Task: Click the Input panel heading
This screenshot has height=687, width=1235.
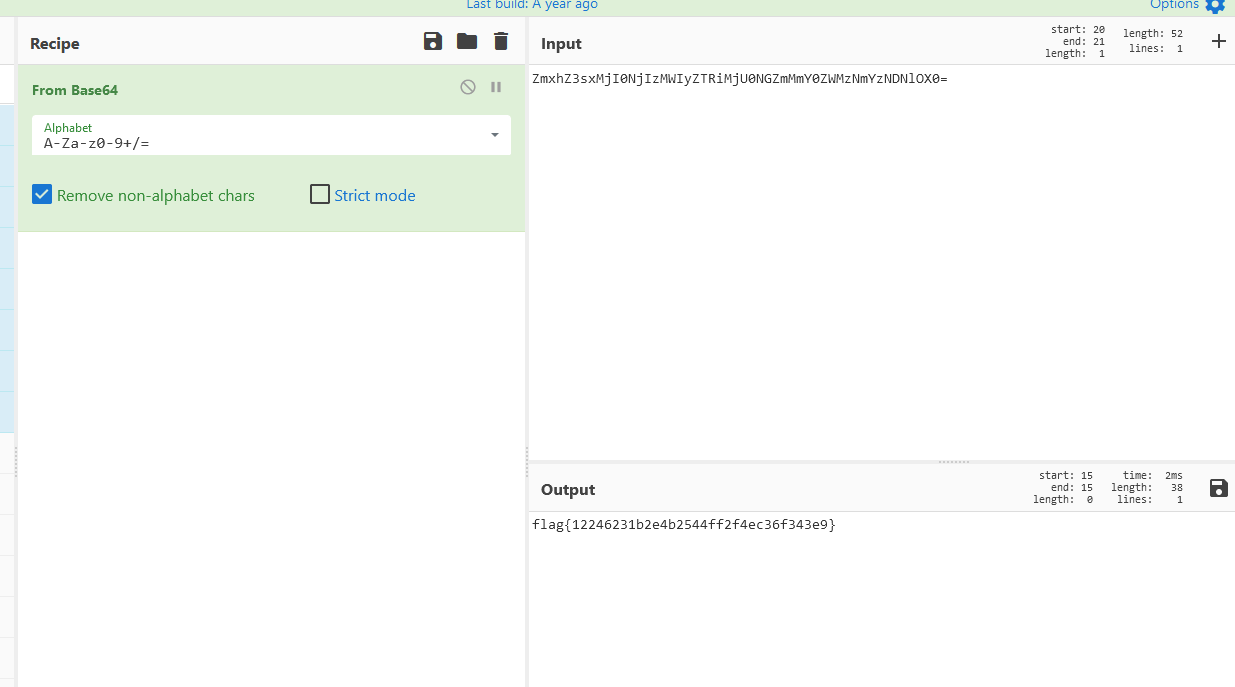Action: (x=561, y=44)
